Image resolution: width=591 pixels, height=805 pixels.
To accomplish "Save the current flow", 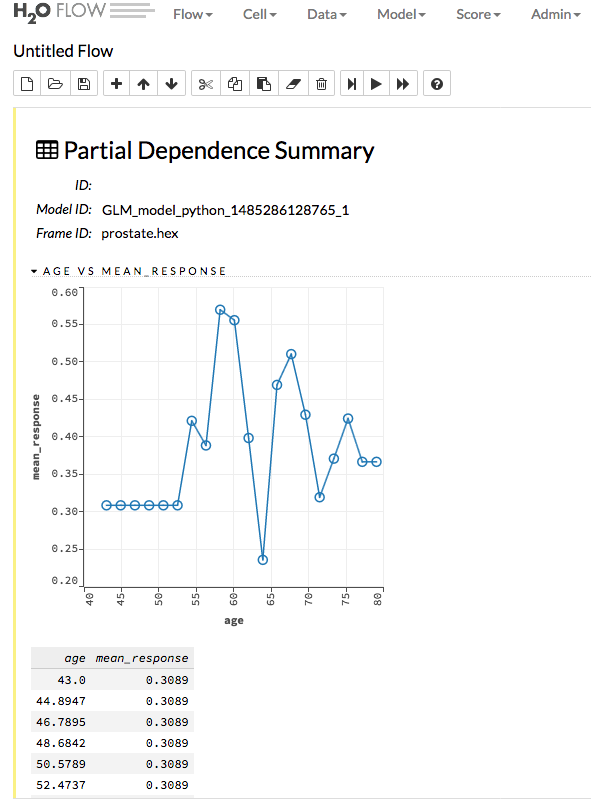I will point(84,83).
